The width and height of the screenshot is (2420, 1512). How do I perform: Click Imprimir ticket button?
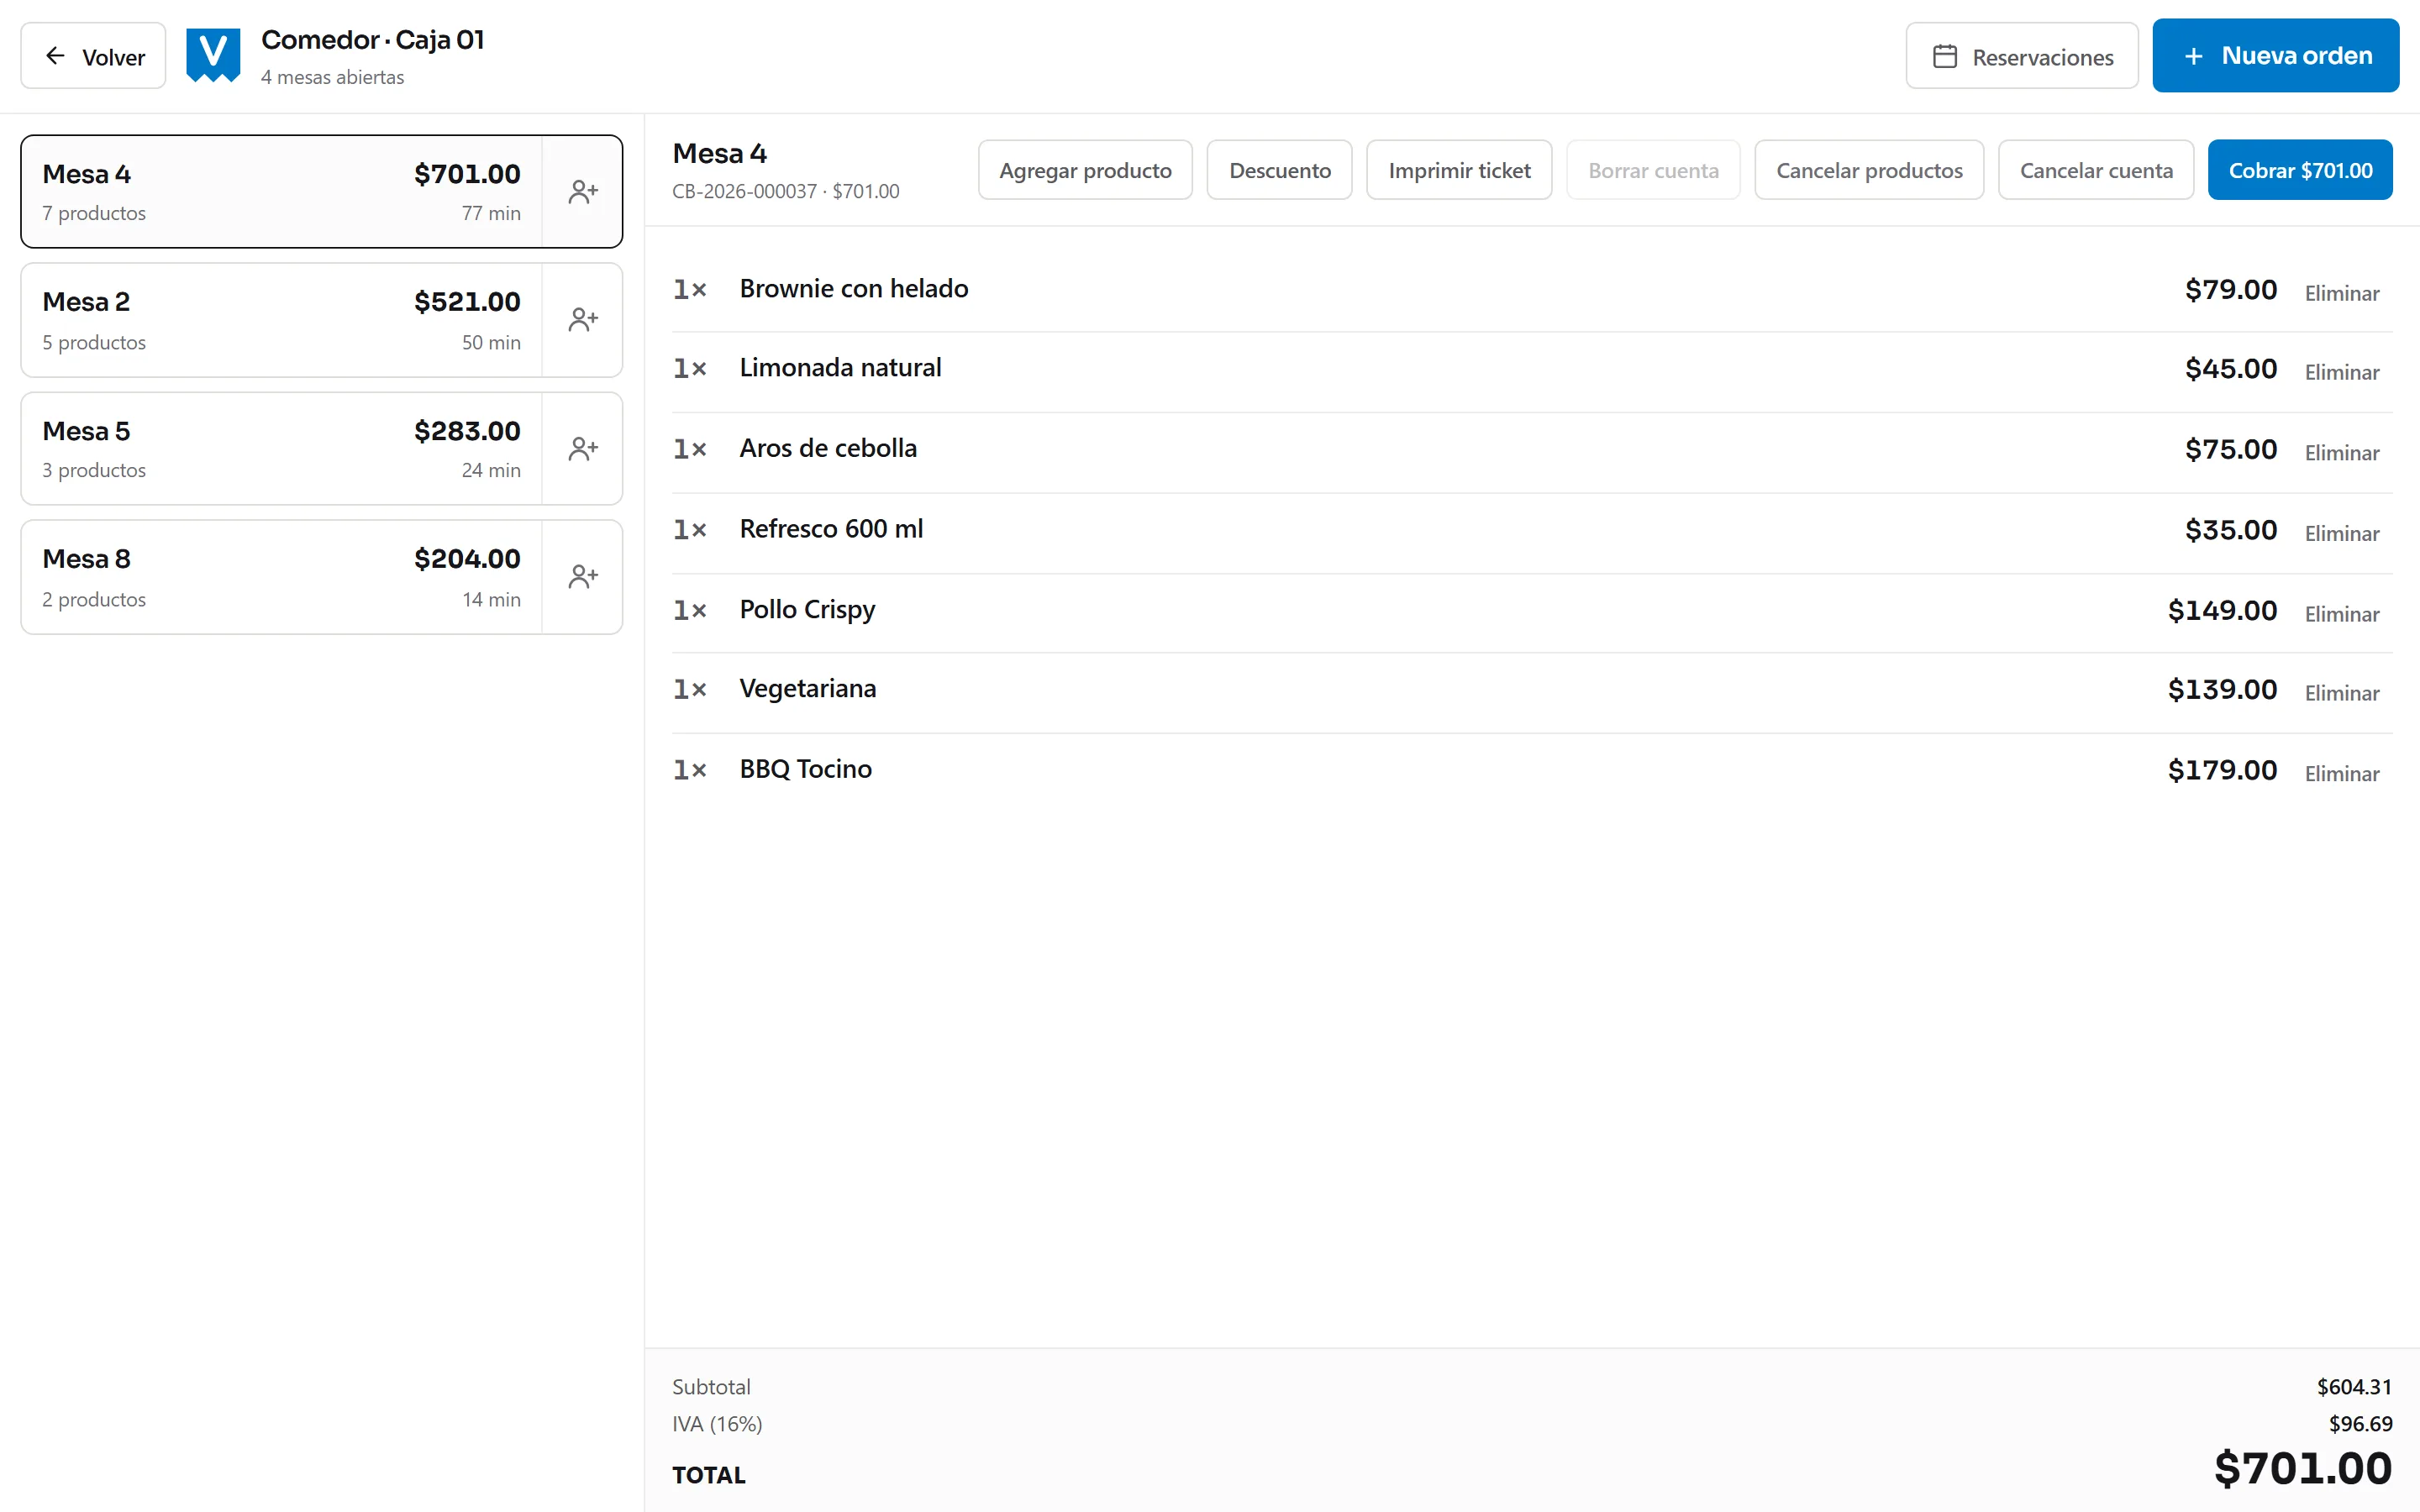[1459, 170]
